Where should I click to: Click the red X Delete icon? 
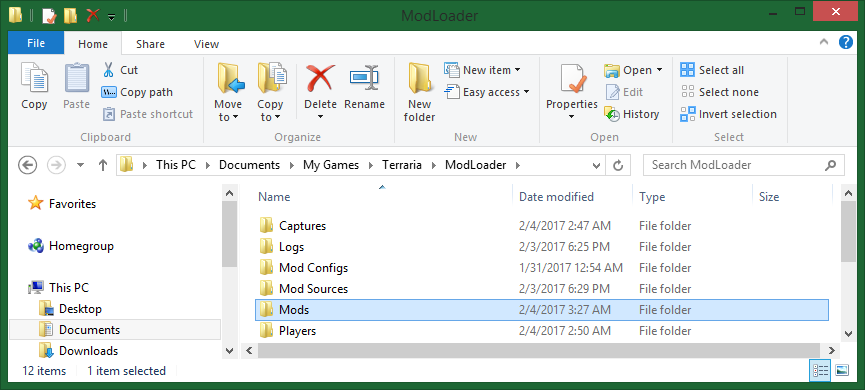coord(321,78)
